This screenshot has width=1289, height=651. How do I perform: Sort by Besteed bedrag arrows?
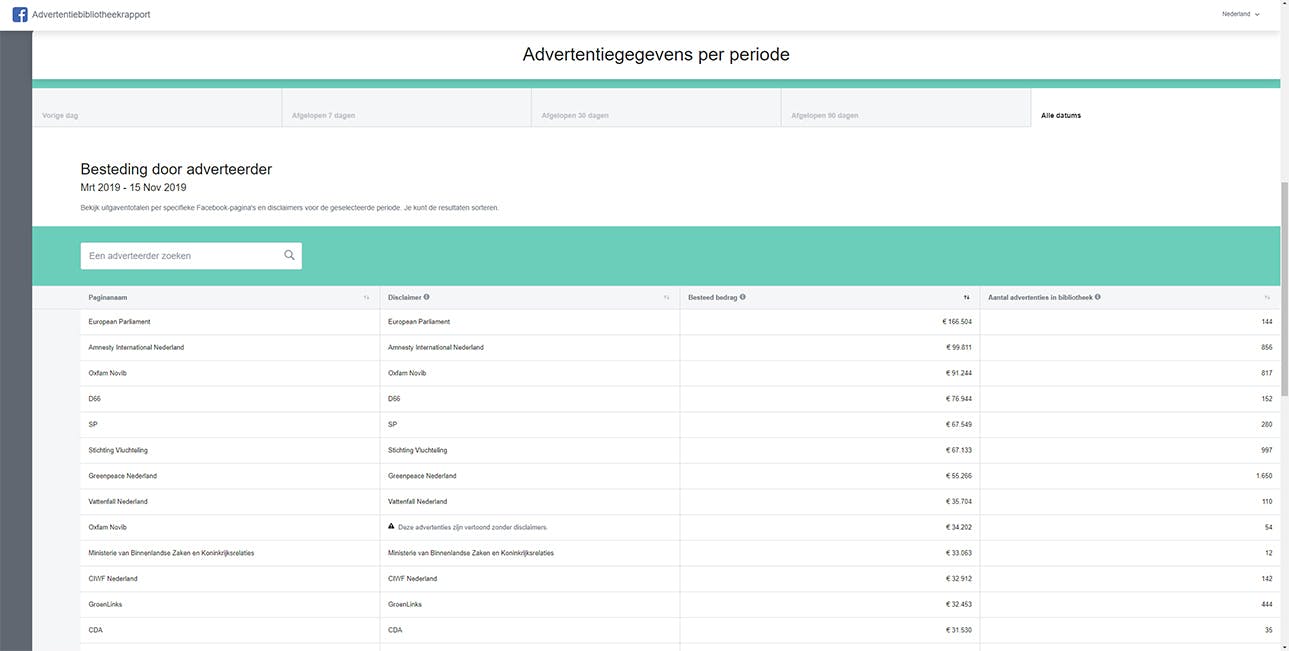(x=966, y=297)
